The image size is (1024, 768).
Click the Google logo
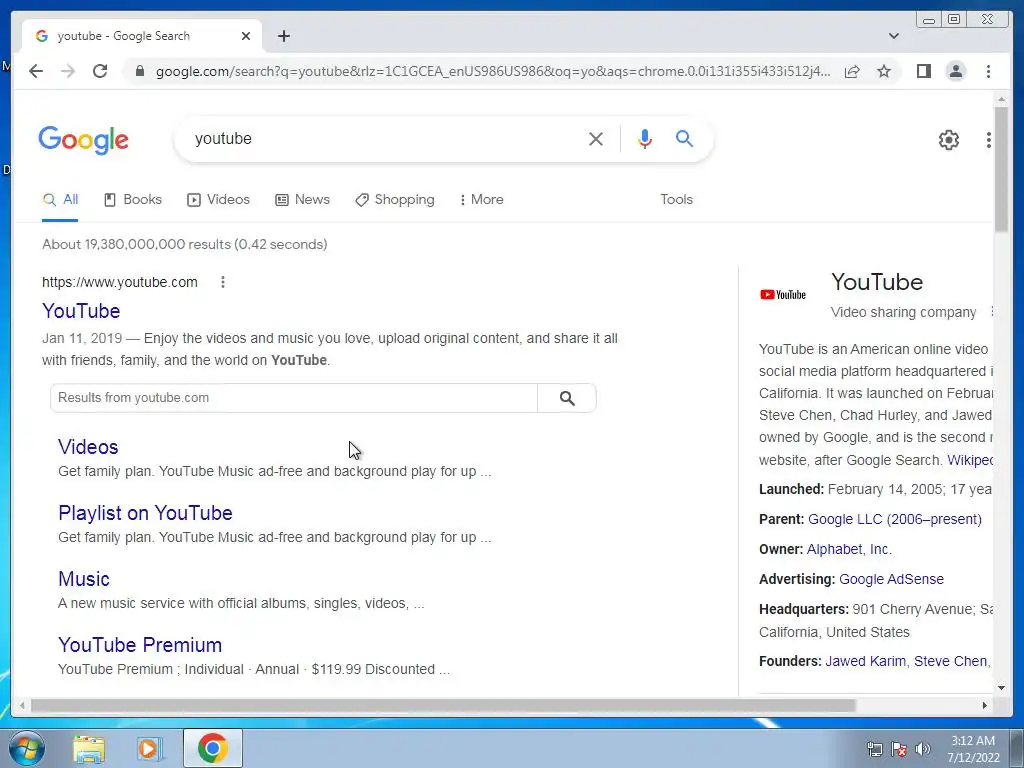pyautogui.click(x=84, y=140)
